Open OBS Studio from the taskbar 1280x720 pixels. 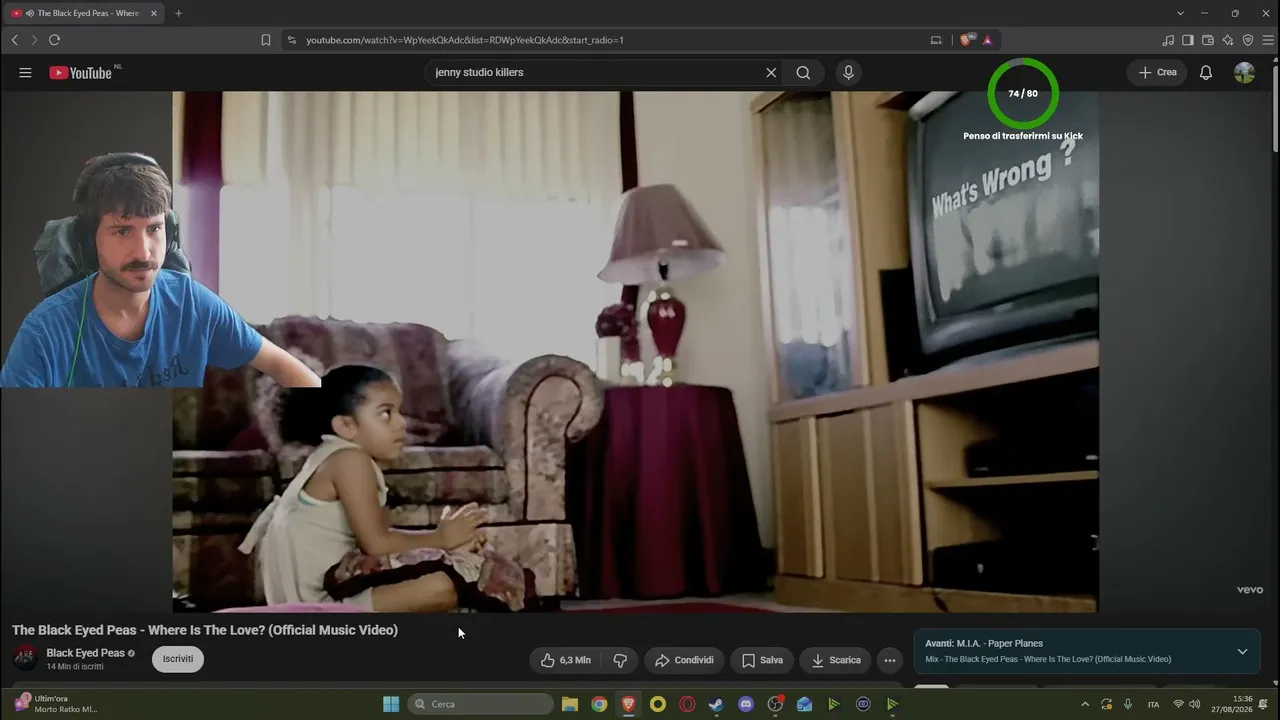point(775,704)
